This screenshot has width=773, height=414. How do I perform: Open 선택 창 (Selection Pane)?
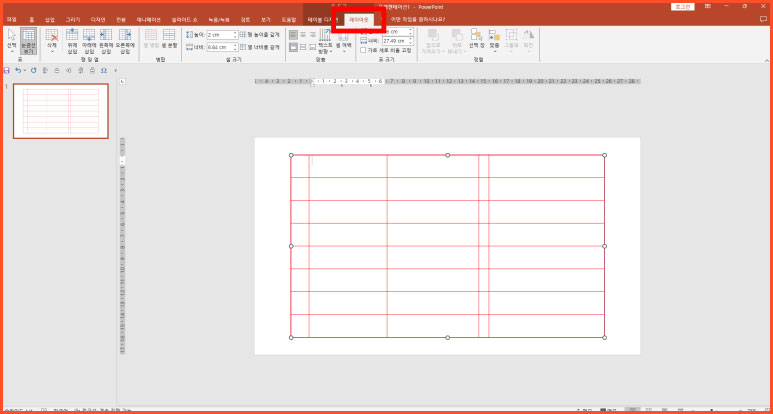pos(476,40)
